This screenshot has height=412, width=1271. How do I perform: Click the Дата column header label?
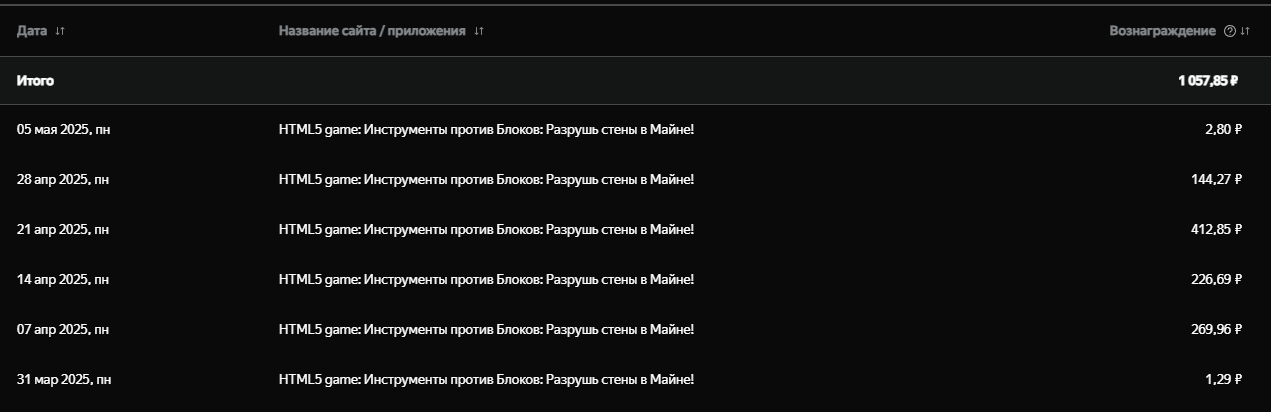32,31
